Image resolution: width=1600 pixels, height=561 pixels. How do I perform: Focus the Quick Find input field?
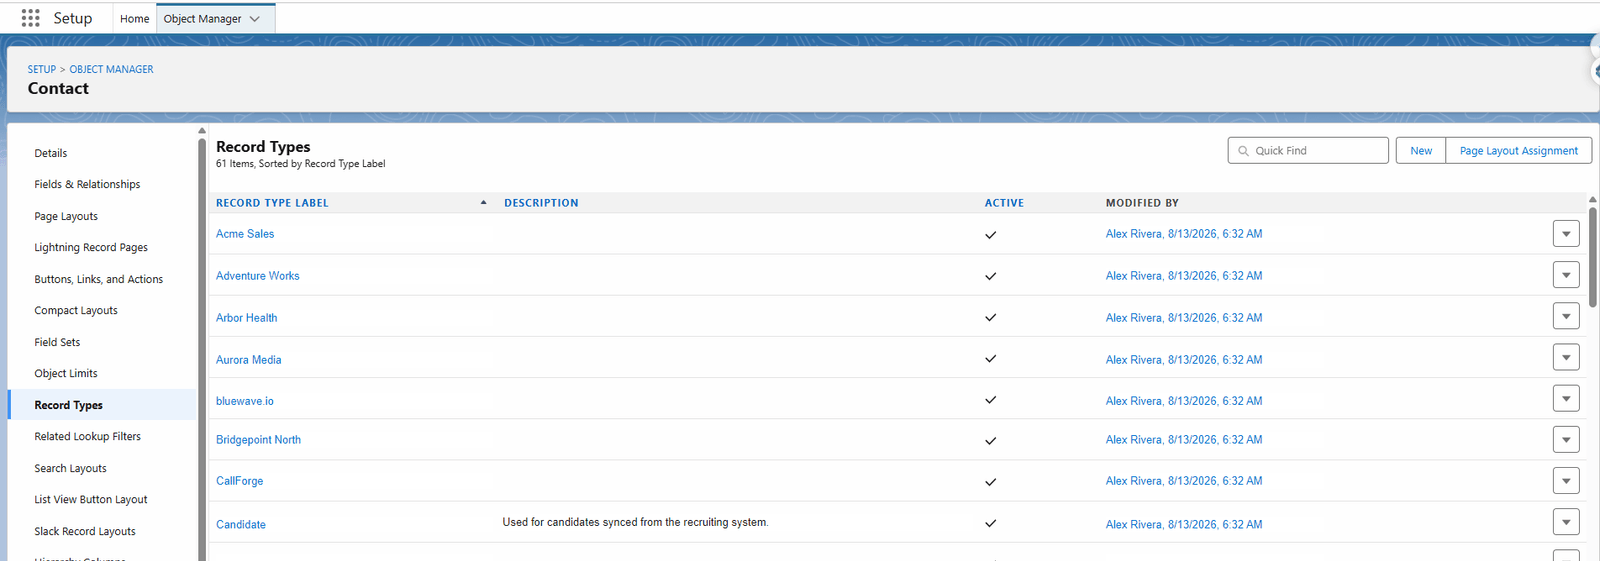point(1308,151)
